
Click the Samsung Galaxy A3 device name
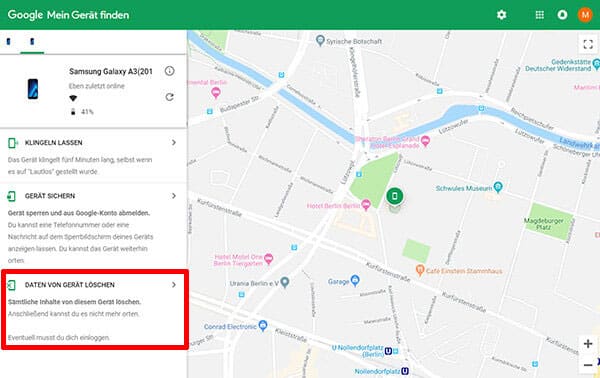tap(111, 72)
